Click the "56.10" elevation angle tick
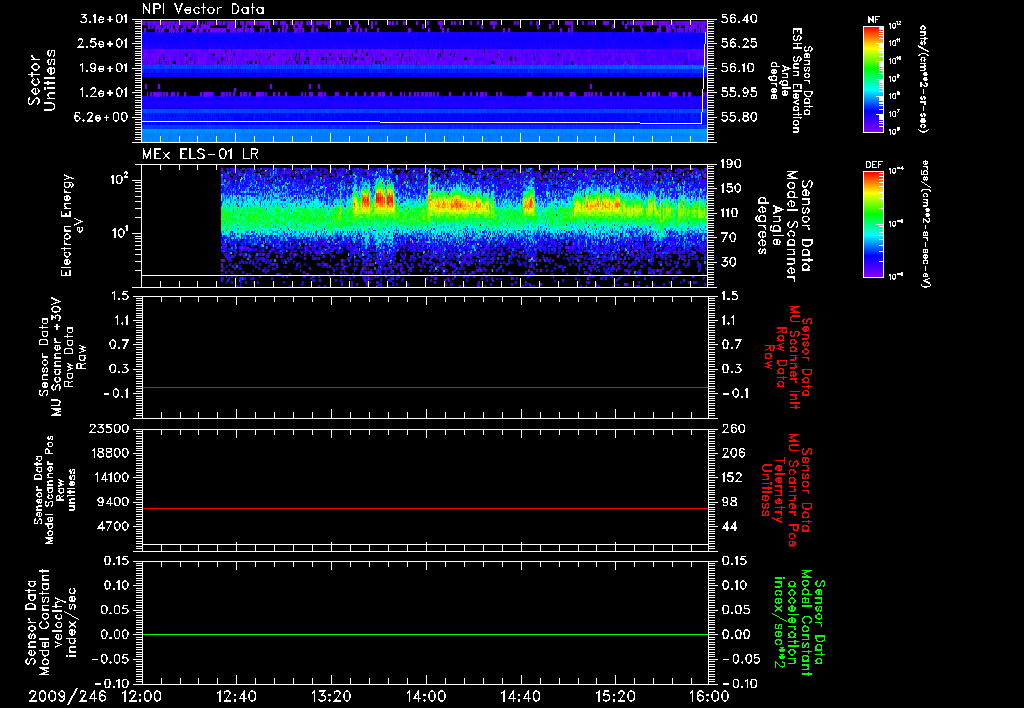The width and height of the screenshot is (1024, 708). [x=739, y=68]
